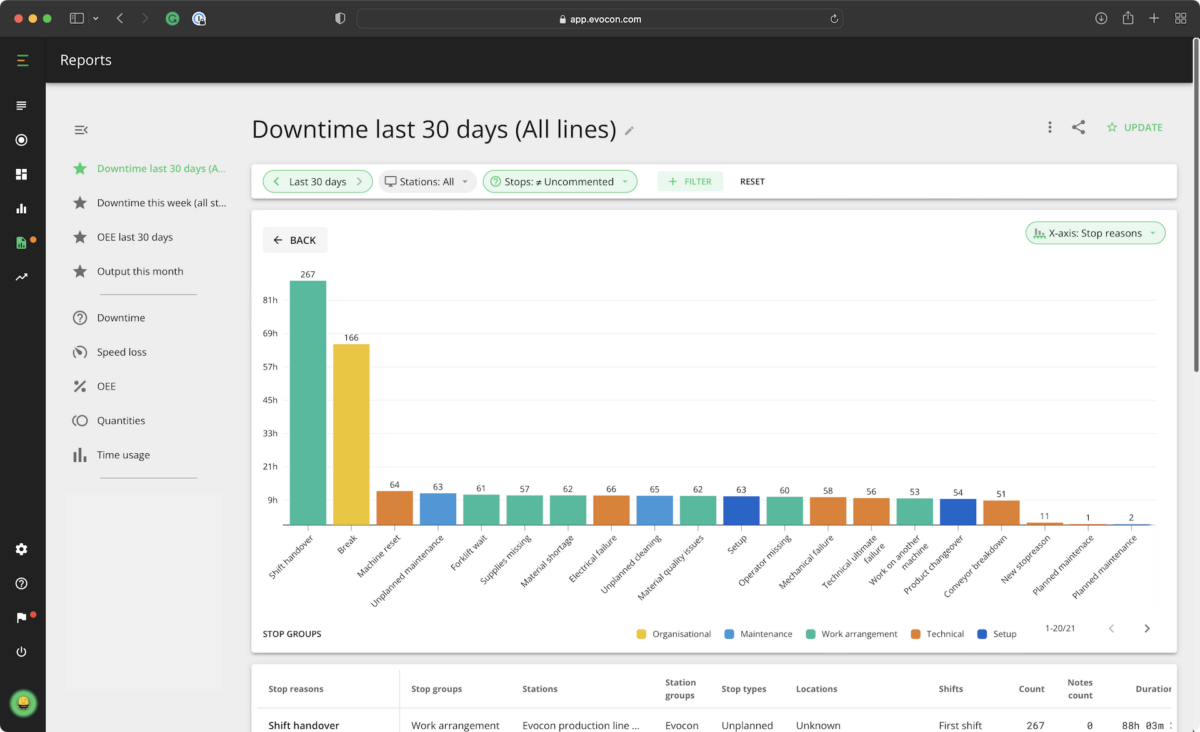Click the collapse saved reports panel icon
The width and height of the screenshot is (1200, 732).
(x=80, y=129)
